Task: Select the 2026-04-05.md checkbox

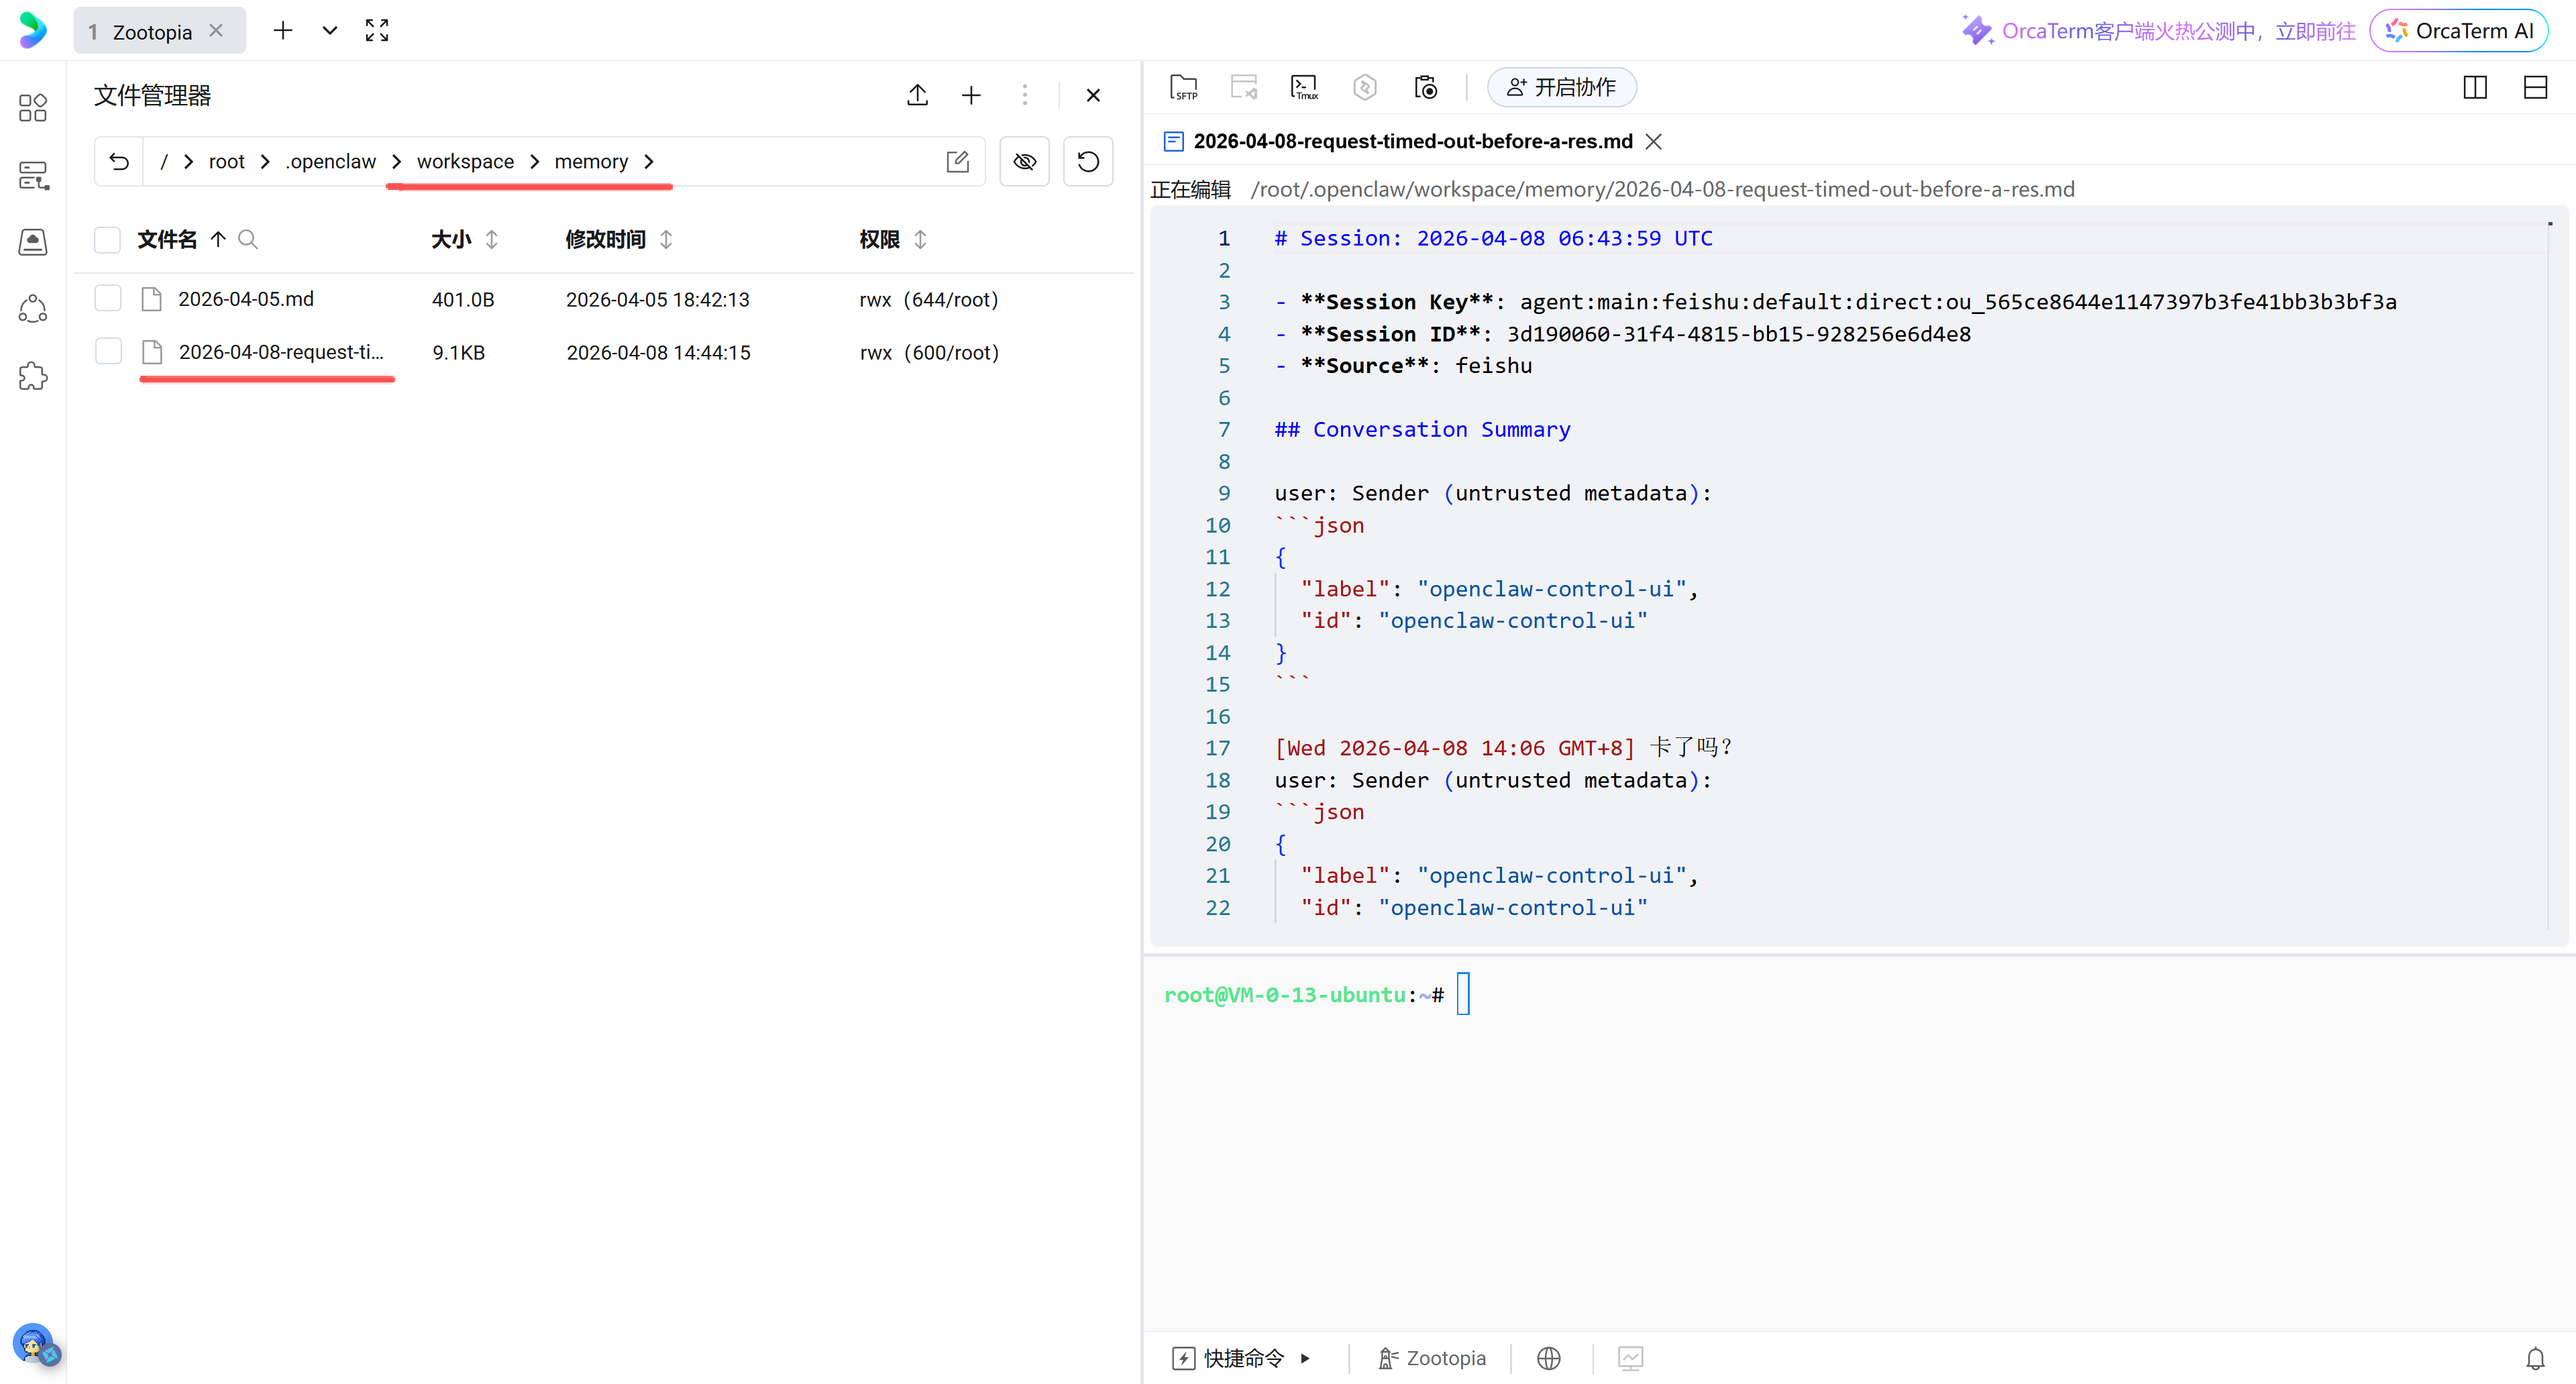Action: [107, 299]
